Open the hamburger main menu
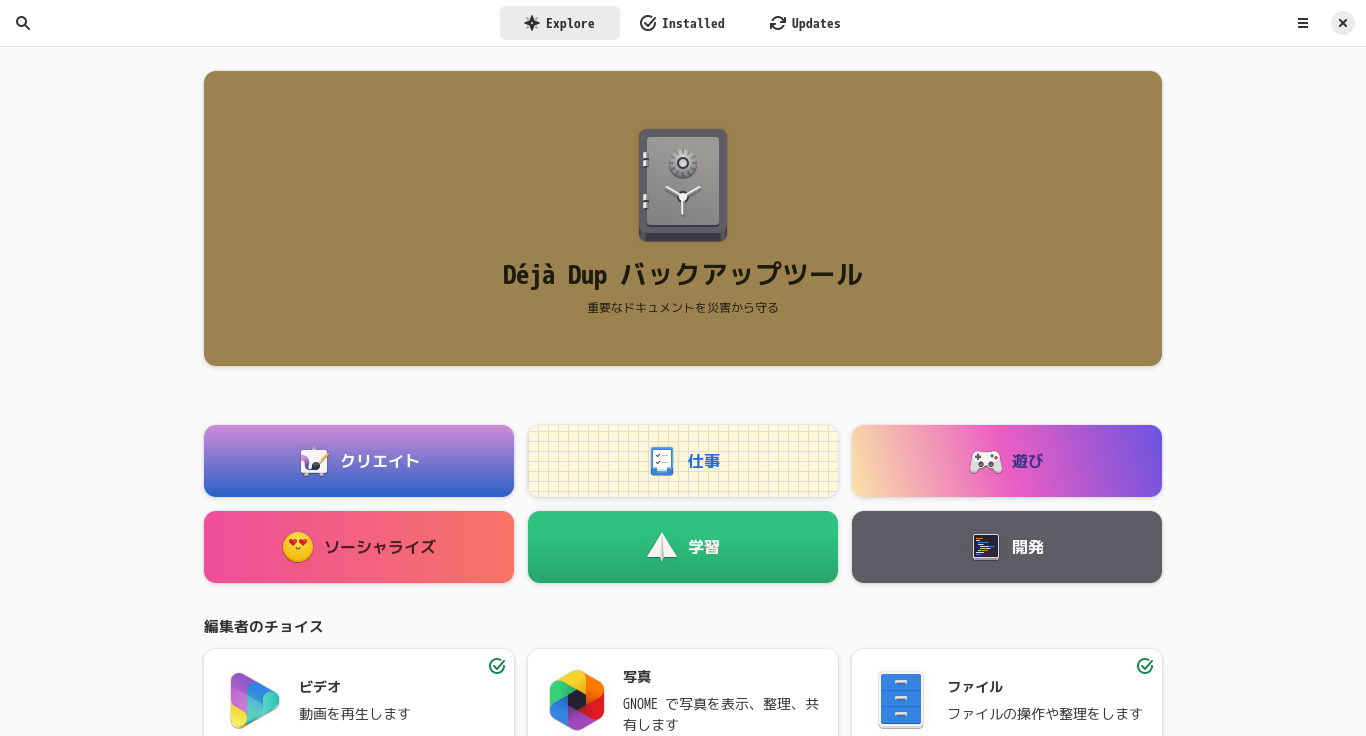The width and height of the screenshot is (1366, 736). (1303, 23)
